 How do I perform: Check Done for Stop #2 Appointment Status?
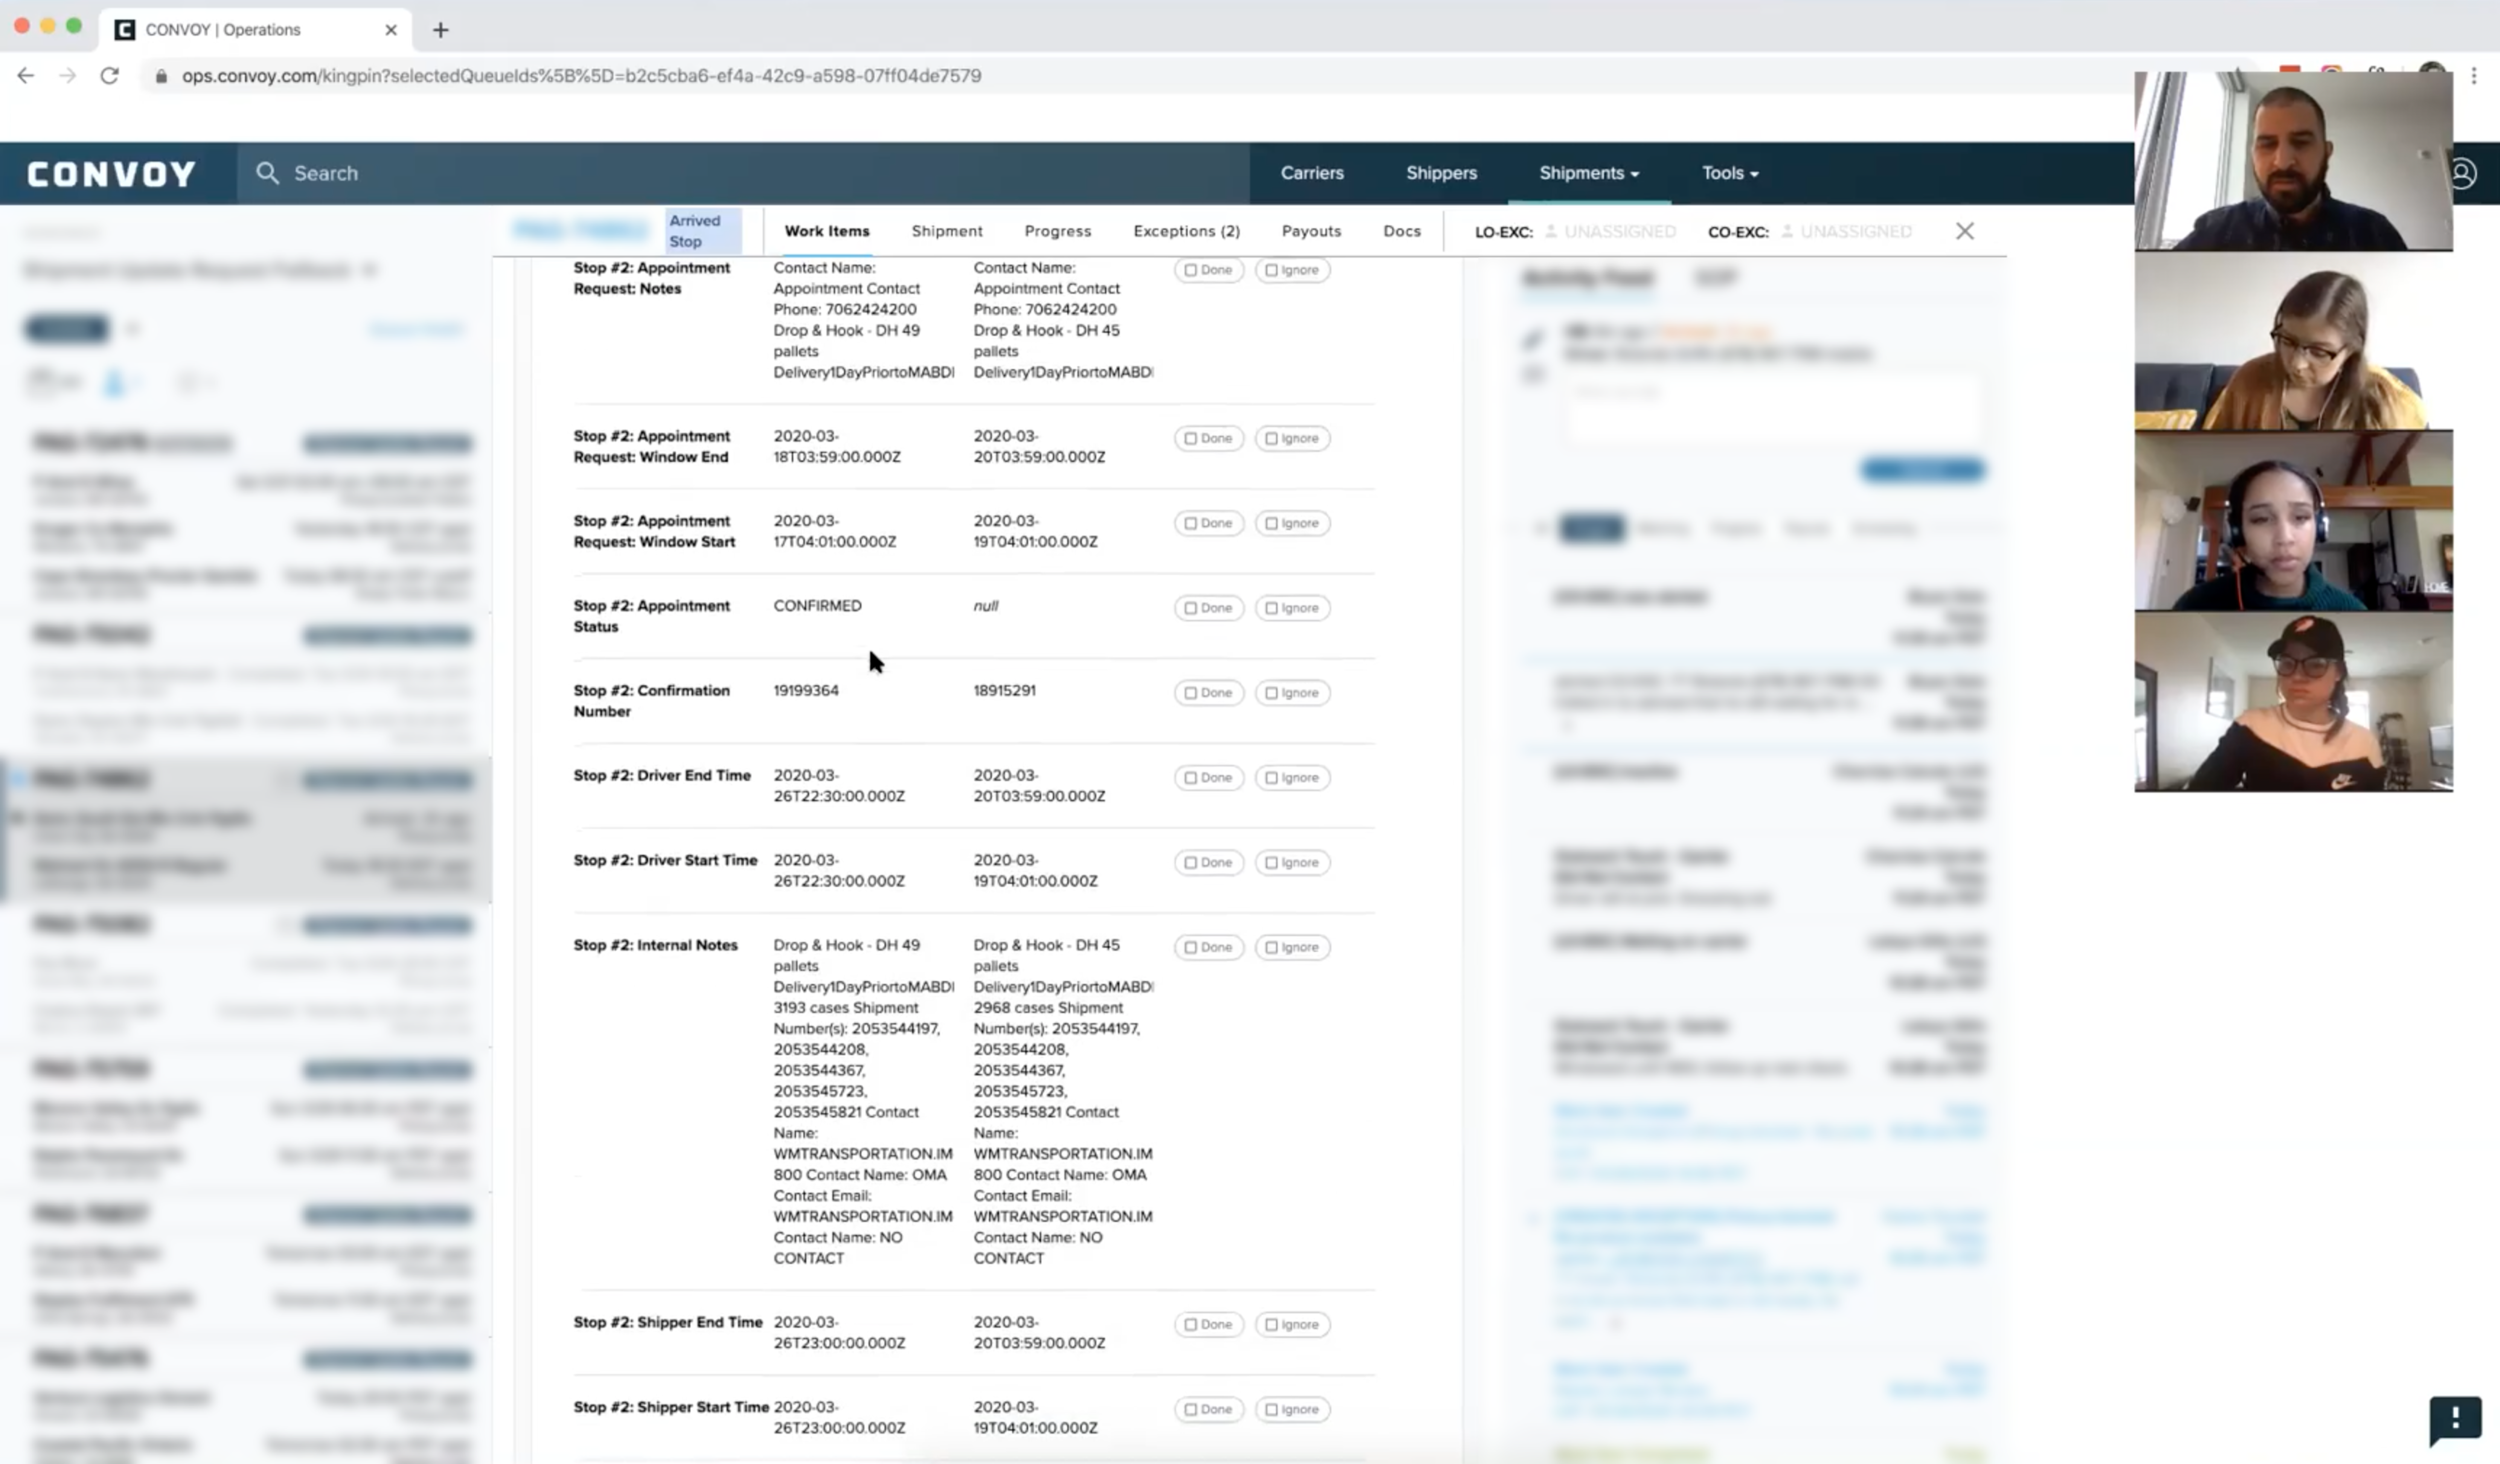point(1208,608)
